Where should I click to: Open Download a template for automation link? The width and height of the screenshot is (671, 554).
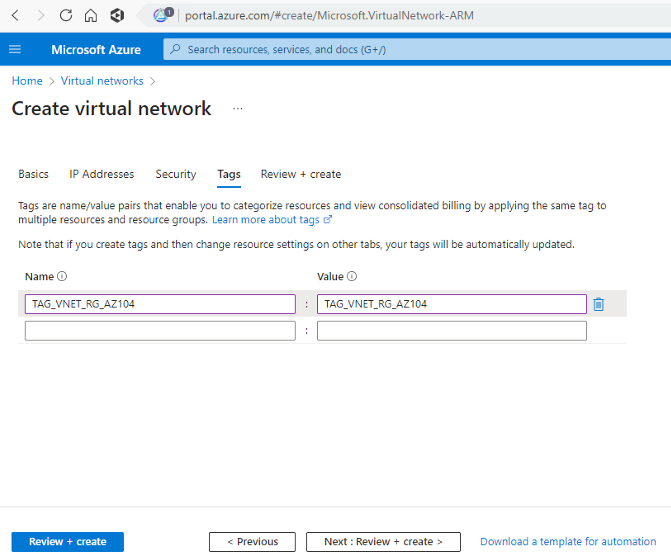point(568,542)
